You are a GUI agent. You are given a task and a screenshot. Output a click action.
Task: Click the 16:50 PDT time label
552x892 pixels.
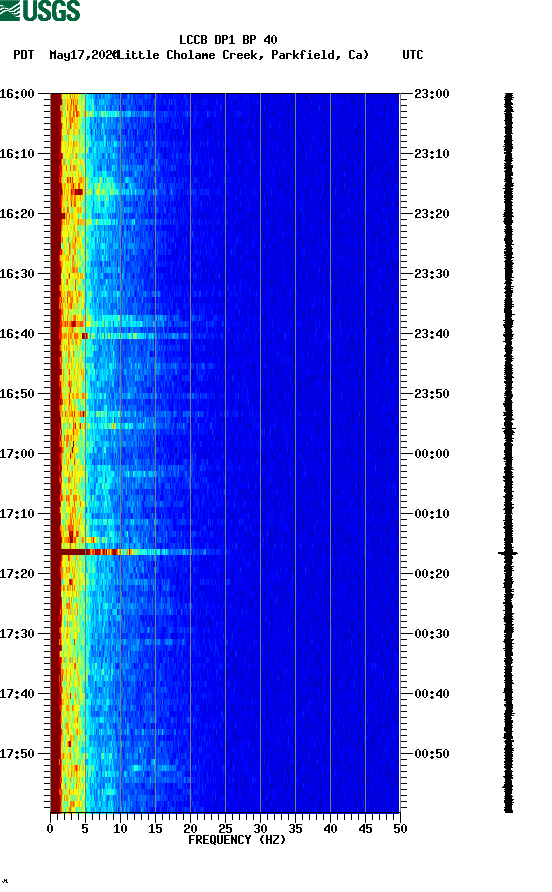[17, 394]
